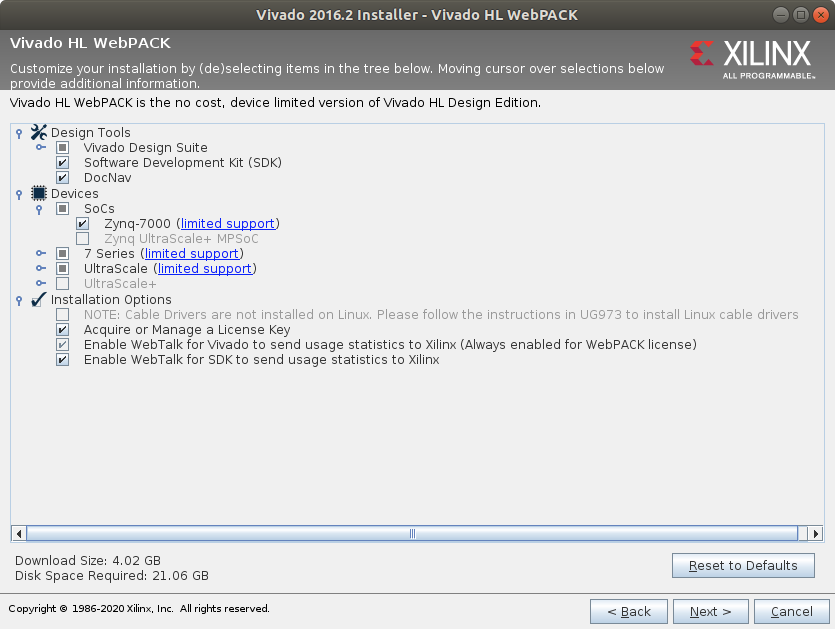Expand the UltraScale+ node
The height and width of the screenshot is (629, 835).
click(40, 283)
